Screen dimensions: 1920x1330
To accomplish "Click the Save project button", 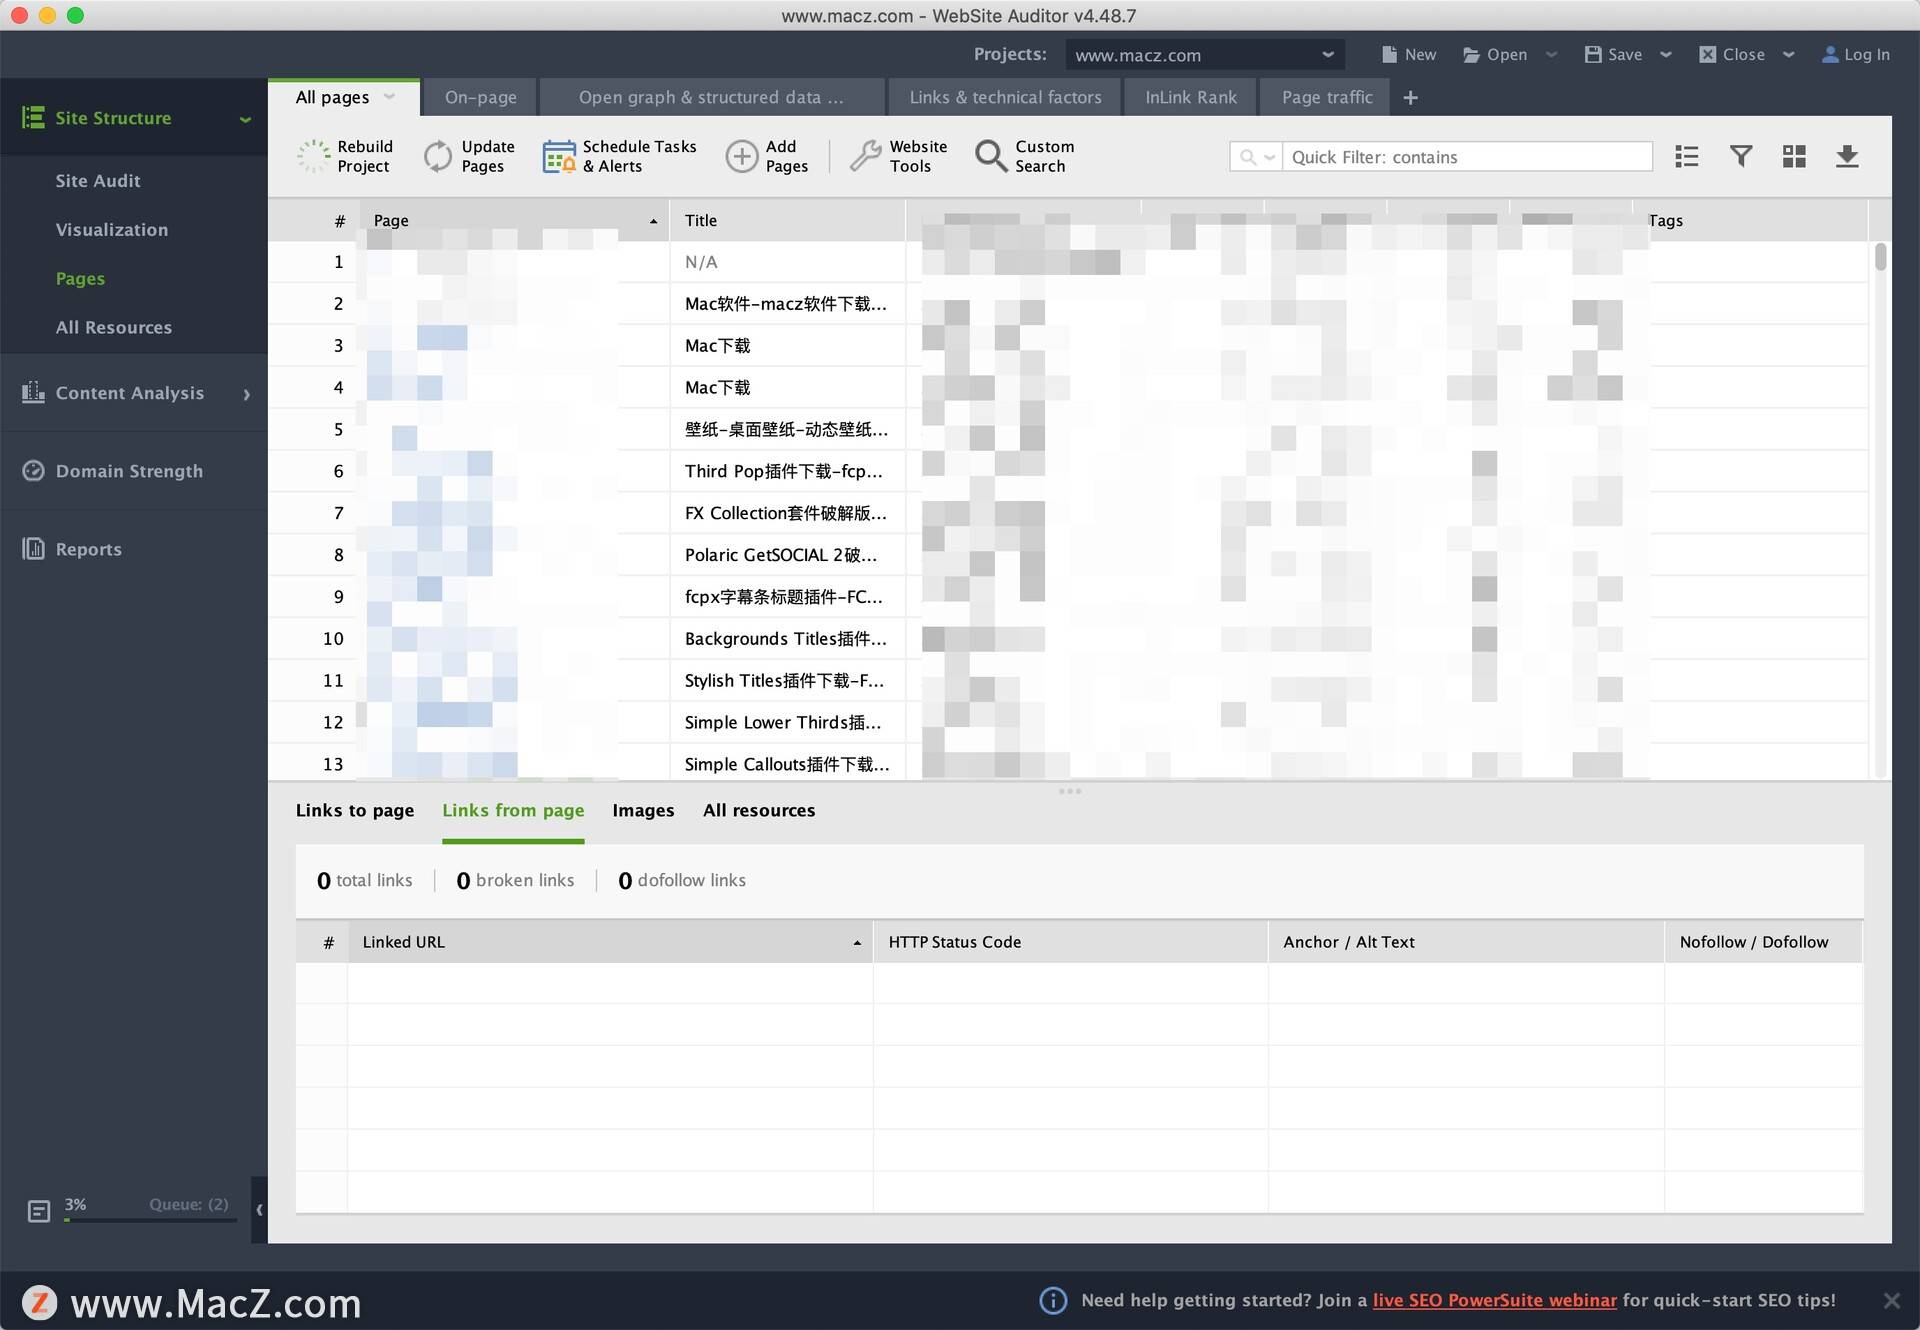I will pos(1613,54).
